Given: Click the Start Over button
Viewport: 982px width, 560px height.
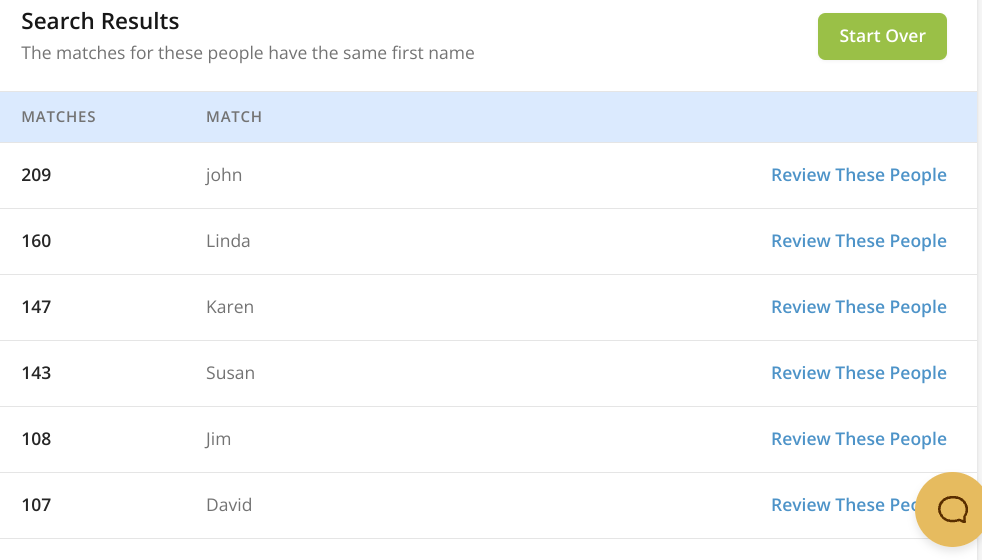Looking at the screenshot, I should tap(882, 36).
